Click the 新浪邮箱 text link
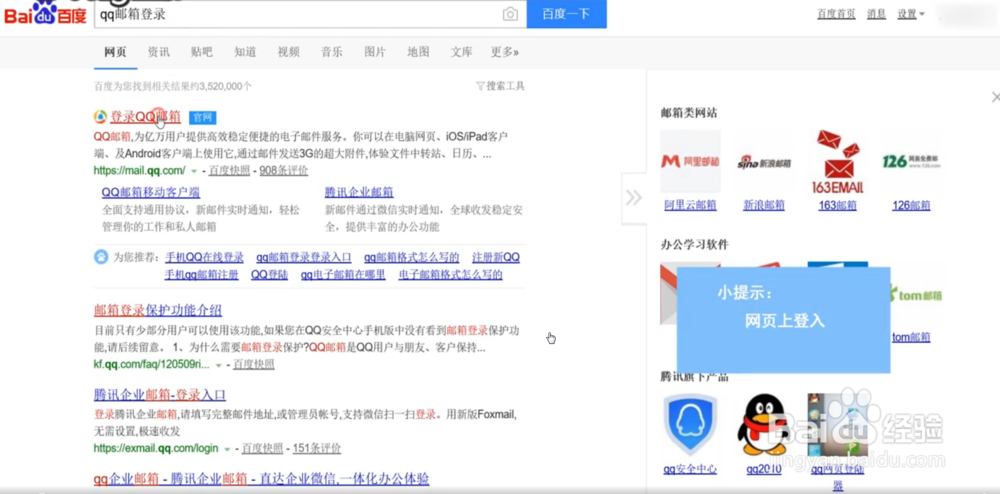The image size is (1000, 494). click(x=763, y=205)
